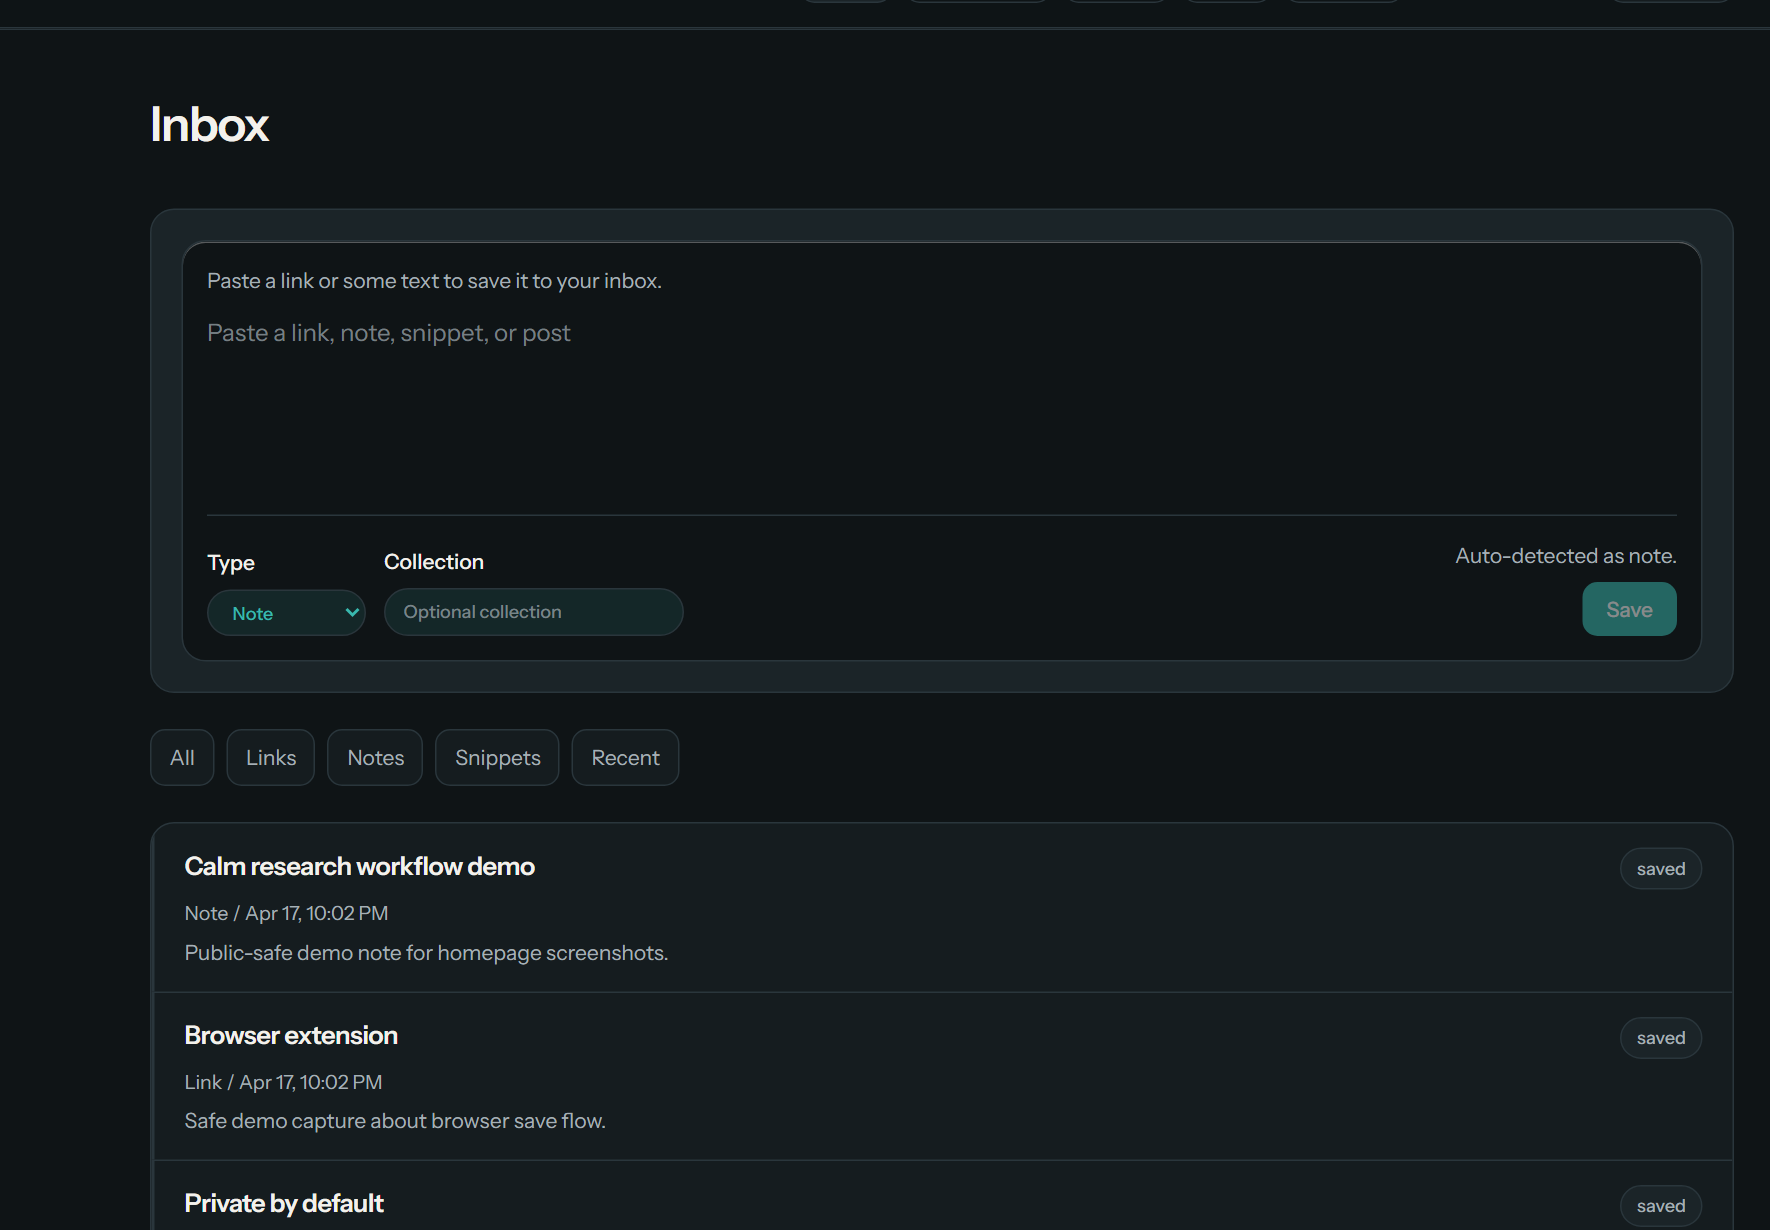This screenshot has height=1230, width=1770.
Task: Open the Calm research workflow demo note
Action: tap(359, 866)
